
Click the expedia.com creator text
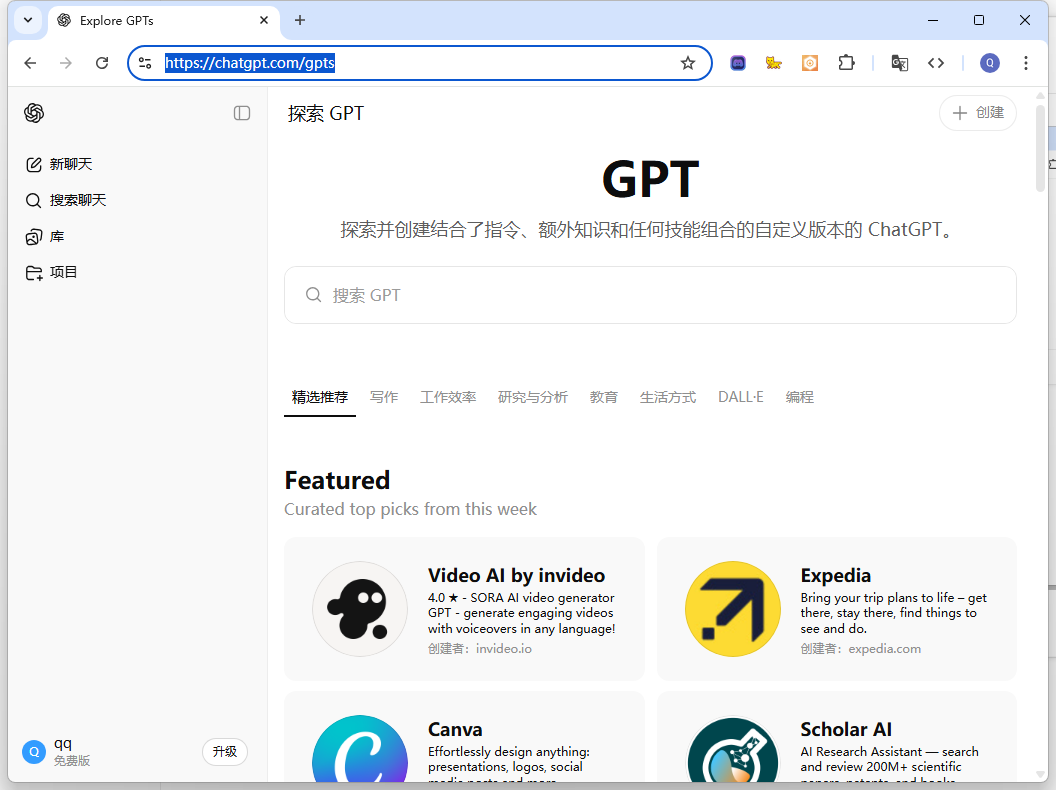(884, 649)
